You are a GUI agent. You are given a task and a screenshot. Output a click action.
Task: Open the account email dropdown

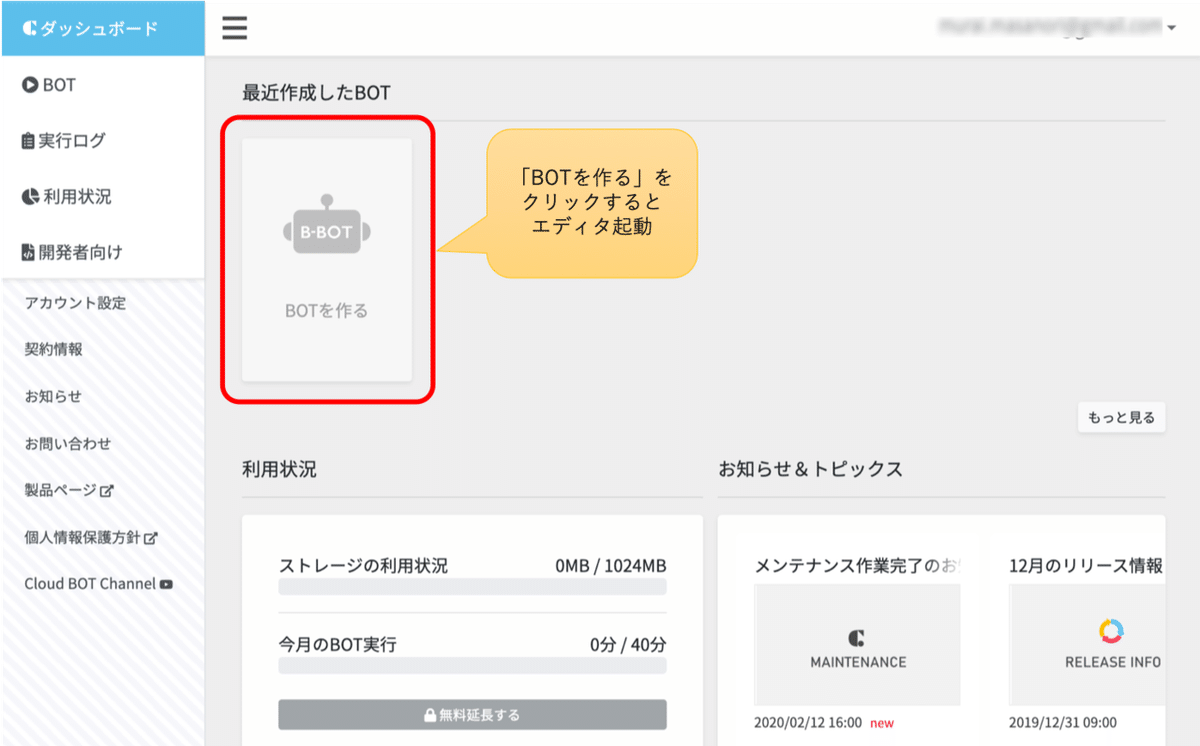click(1170, 28)
